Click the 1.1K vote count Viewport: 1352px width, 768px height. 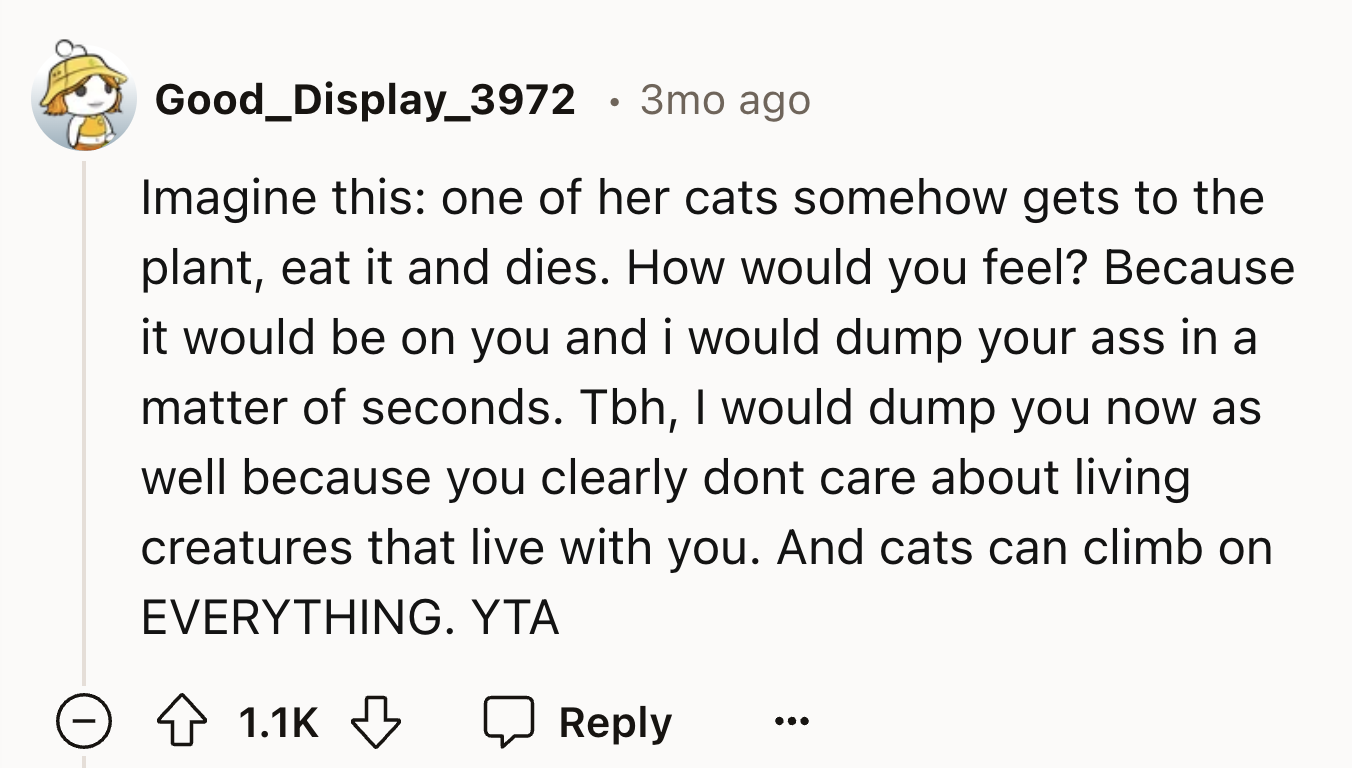279,723
